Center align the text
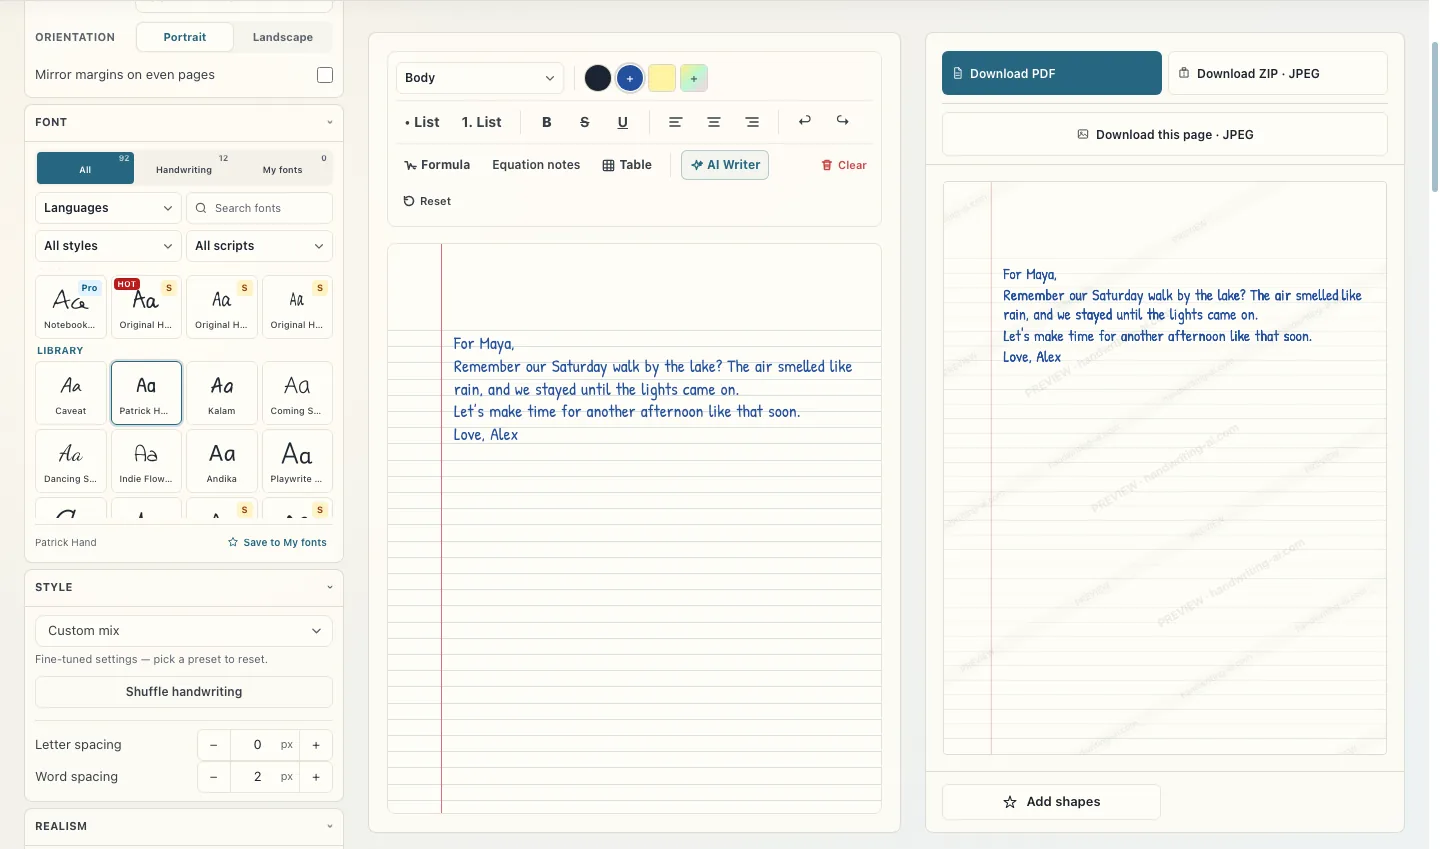The width and height of the screenshot is (1440, 849). point(714,122)
